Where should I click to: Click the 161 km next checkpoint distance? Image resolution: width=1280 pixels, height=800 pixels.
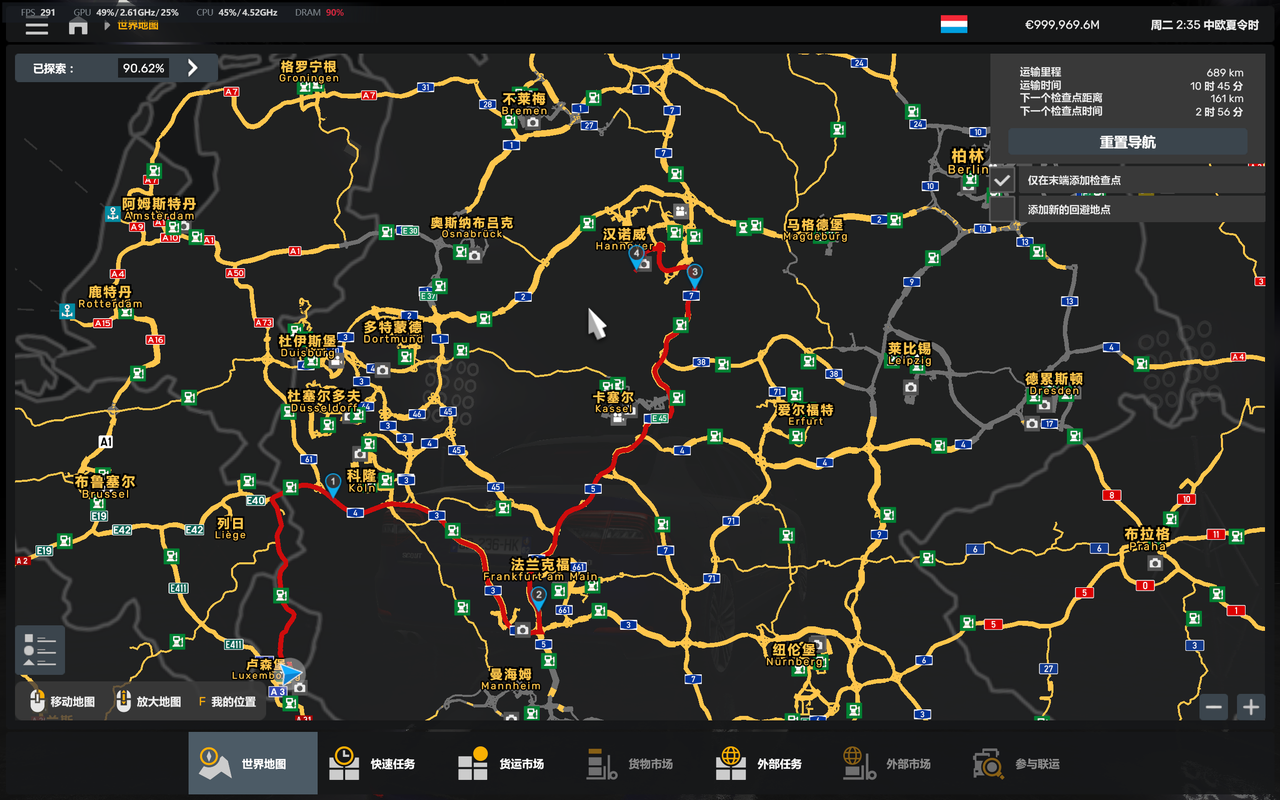[1227, 98]
